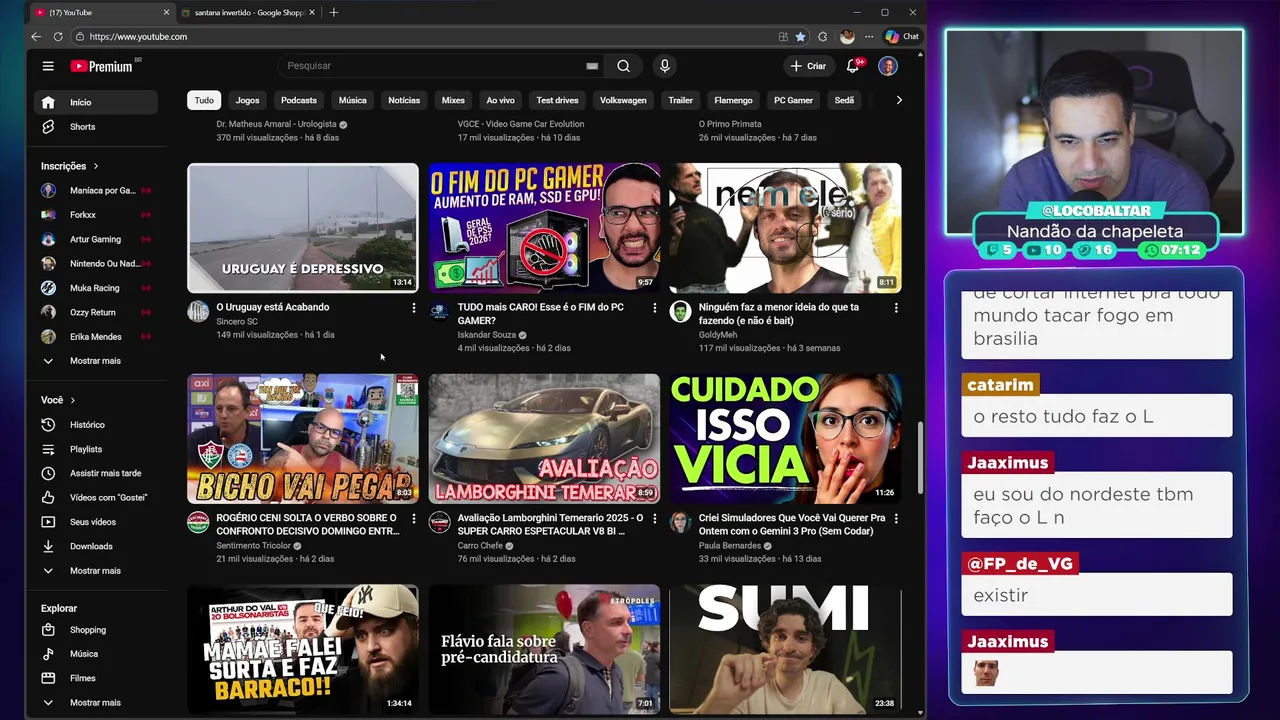Reload the page with the refresh icon
1280x720 pixels.
pyautogui.click(x=58, y=37)
